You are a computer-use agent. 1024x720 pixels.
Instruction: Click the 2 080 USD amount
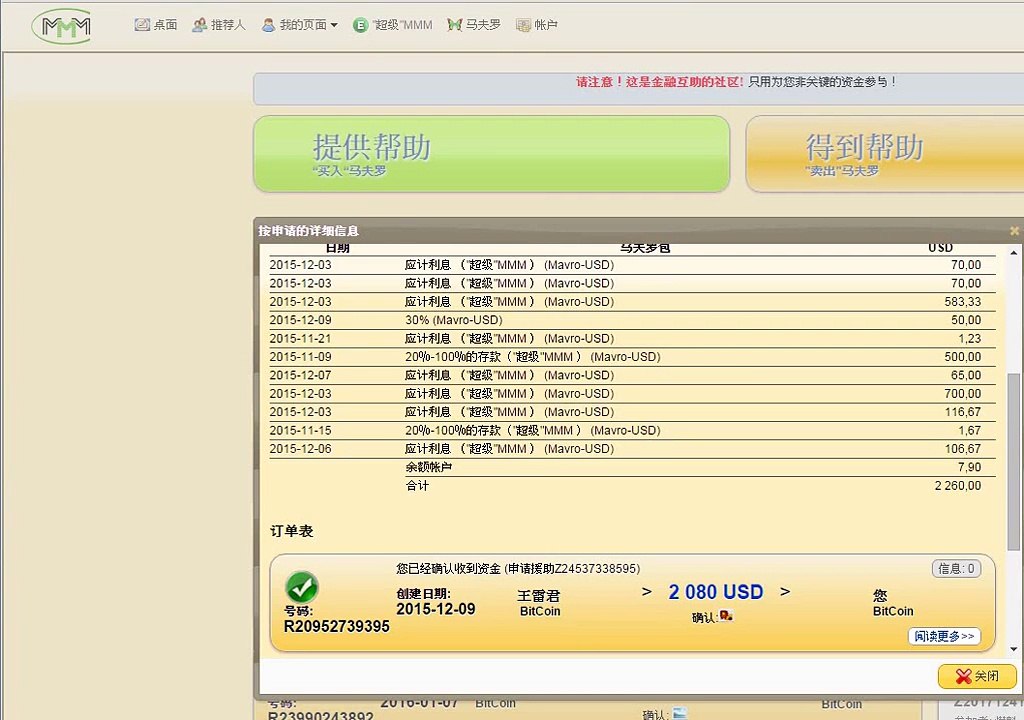(x=716, y=592)
